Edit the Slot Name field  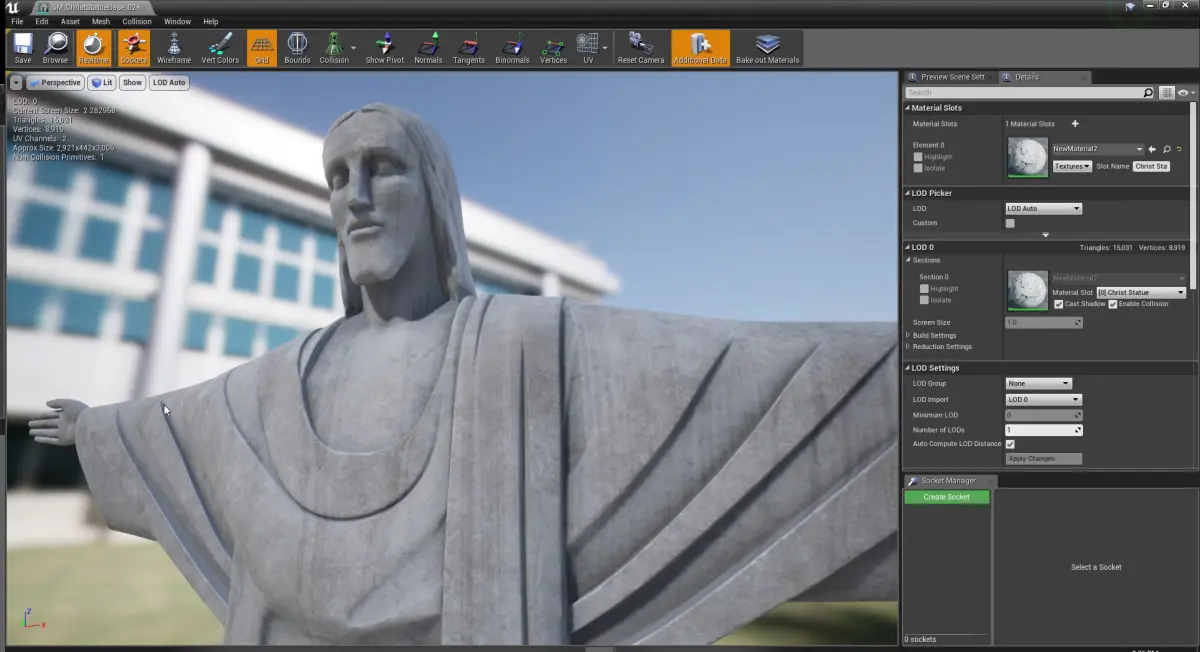coord(1151,166)
